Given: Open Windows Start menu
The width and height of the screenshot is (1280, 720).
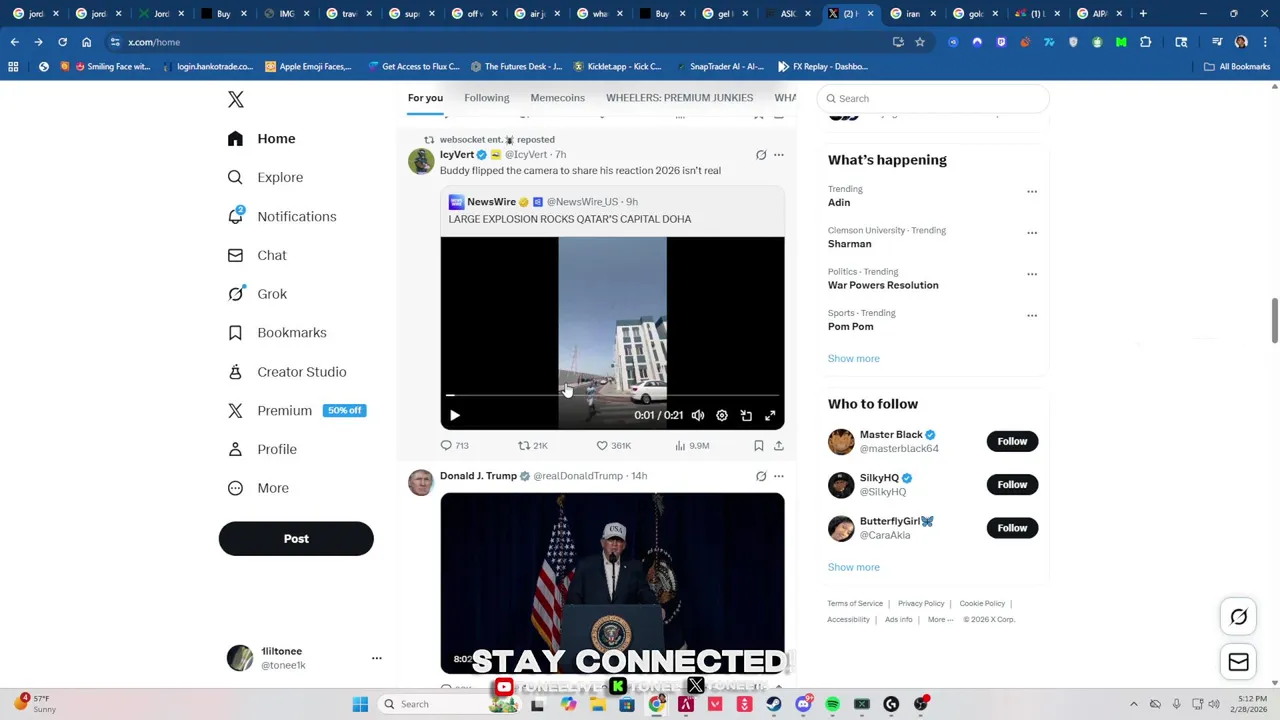Looking at the screenshot, I should tap(360, 704).
